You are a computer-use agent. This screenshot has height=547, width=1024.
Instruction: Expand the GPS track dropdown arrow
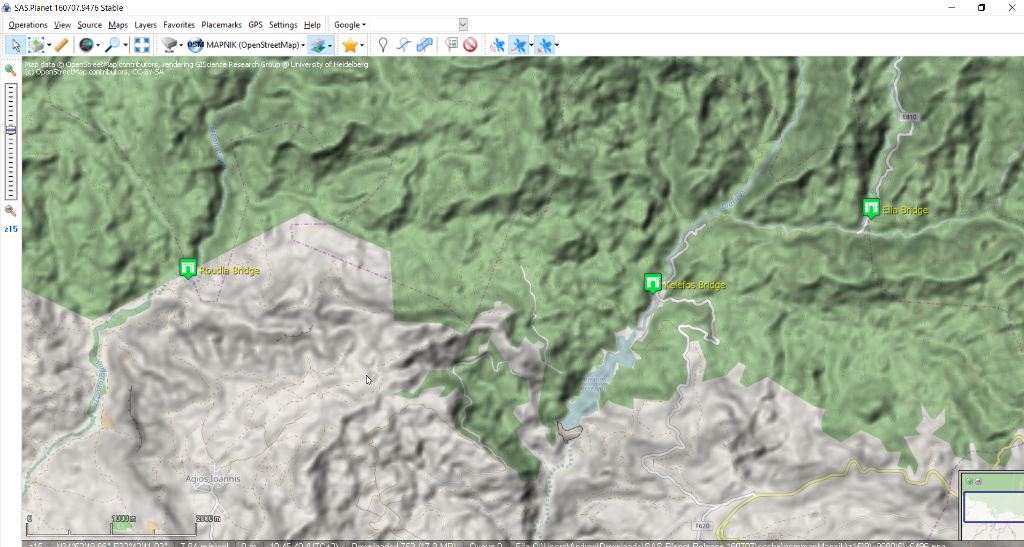(x=531, y=46)
